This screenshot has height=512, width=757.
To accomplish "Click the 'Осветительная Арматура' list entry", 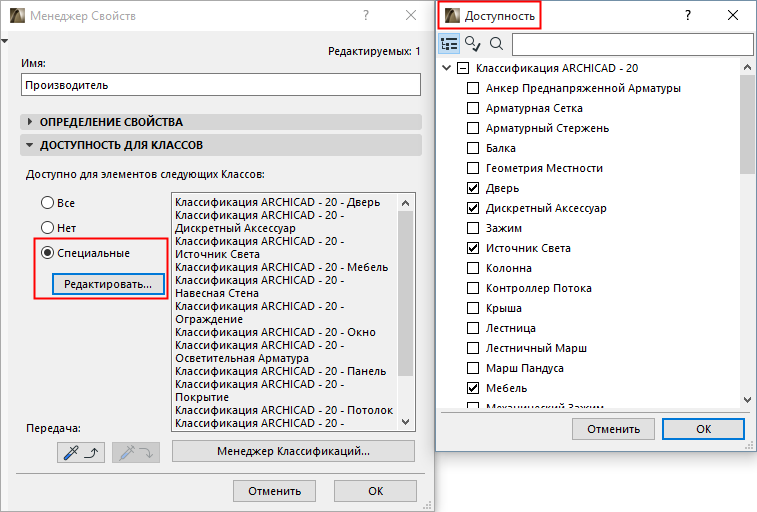I will [242, 359].
